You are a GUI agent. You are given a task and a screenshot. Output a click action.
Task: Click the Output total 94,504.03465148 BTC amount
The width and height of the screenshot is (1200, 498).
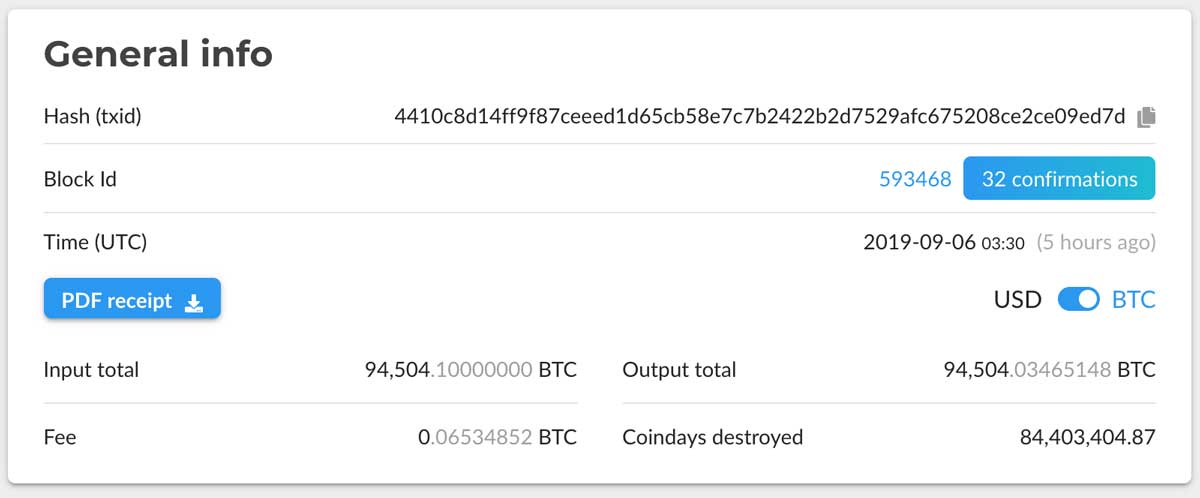(x=1049, y=370)
